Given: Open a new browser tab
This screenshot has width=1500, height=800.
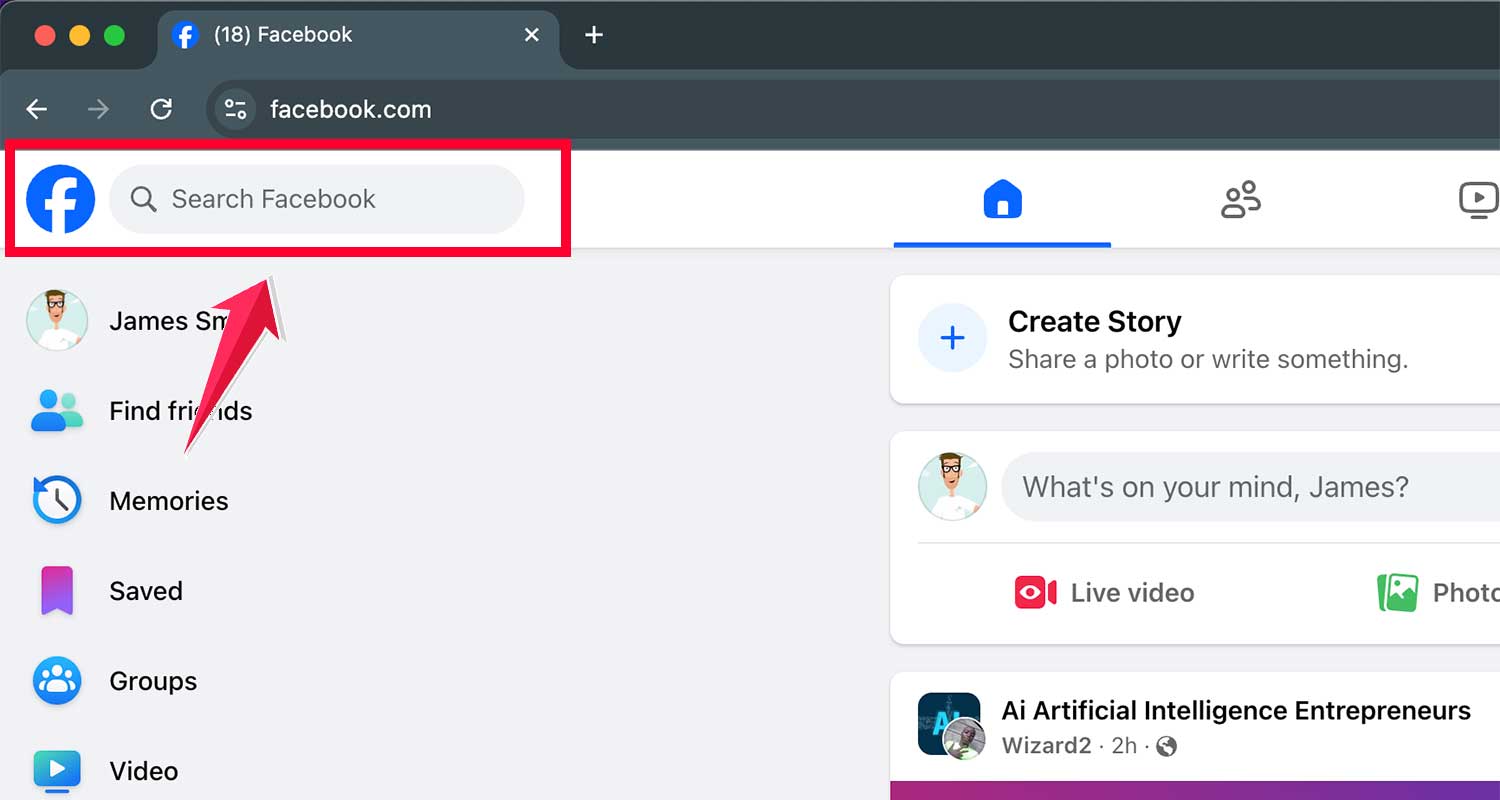Looking at the screenshot, I should 593,34.
